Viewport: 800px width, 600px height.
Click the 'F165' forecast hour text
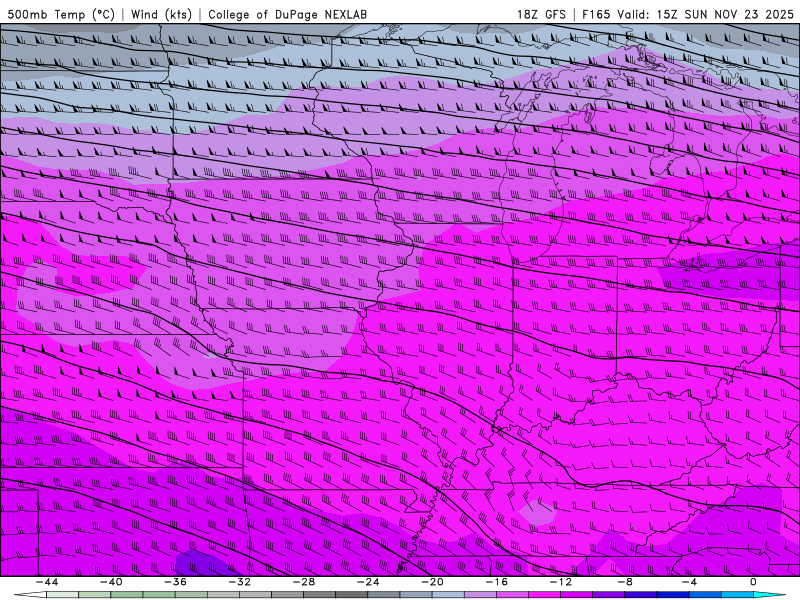click(x=596, y=14)
